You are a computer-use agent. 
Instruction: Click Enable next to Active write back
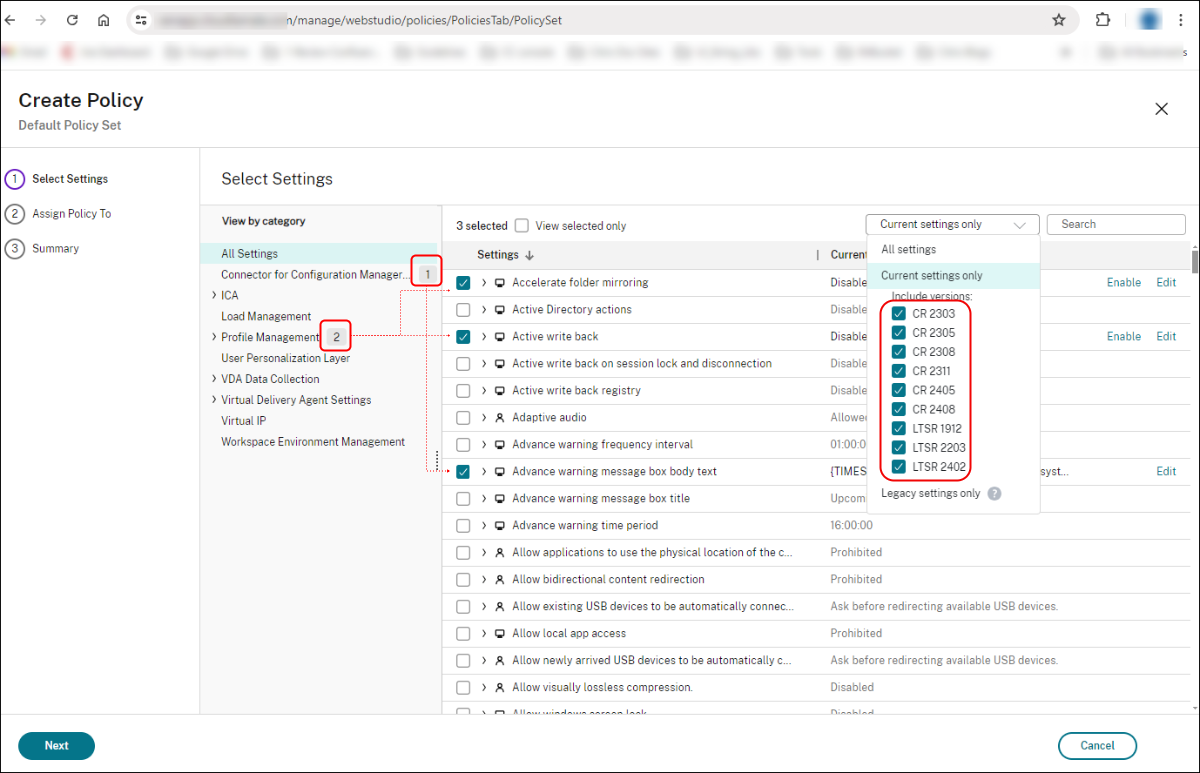1123,336
